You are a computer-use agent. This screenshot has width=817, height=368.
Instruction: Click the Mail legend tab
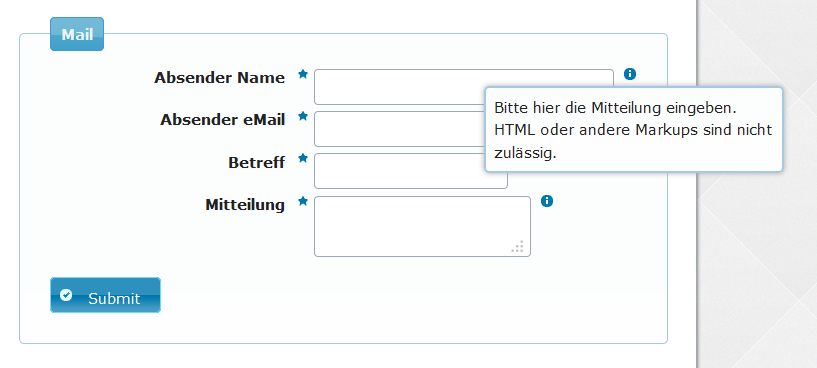point(77,34)
